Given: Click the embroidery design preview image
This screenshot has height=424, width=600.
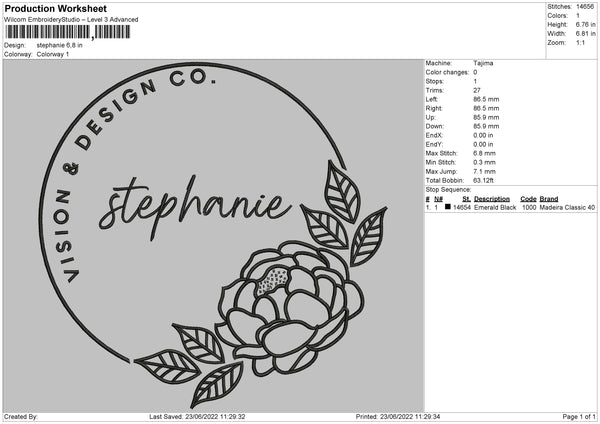Looking at the screenshot, I should (214, 236).
